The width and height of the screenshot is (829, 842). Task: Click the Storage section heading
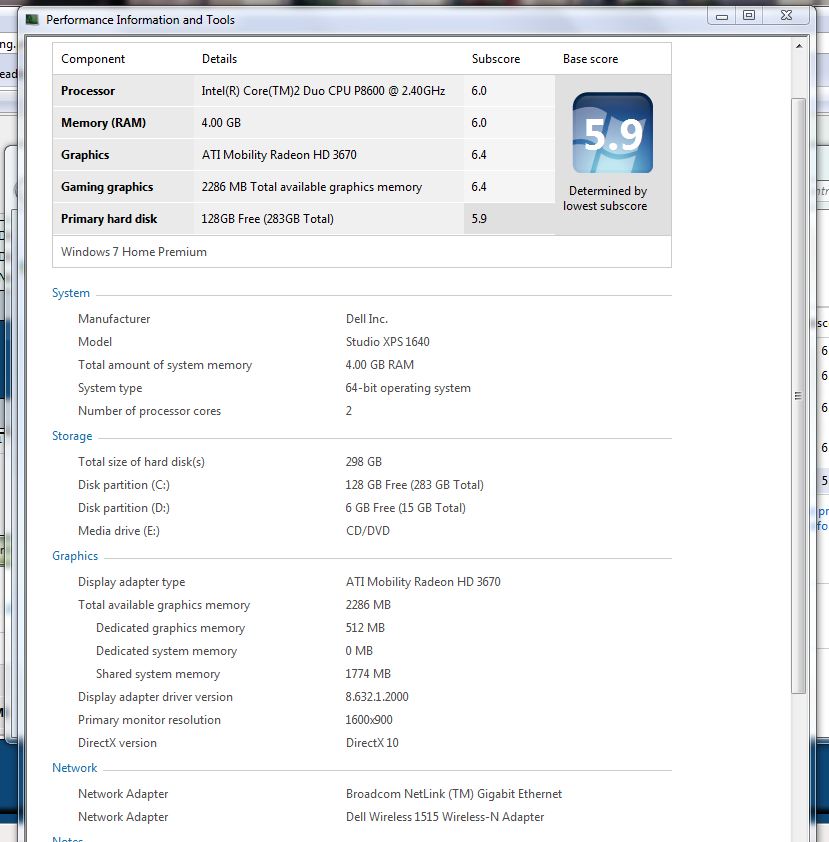[72, 436]
